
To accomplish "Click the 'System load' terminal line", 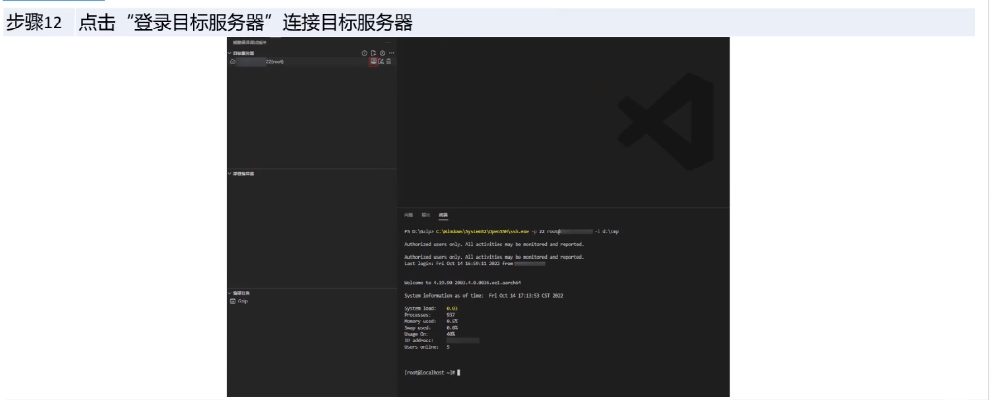I will click(430, 308).
